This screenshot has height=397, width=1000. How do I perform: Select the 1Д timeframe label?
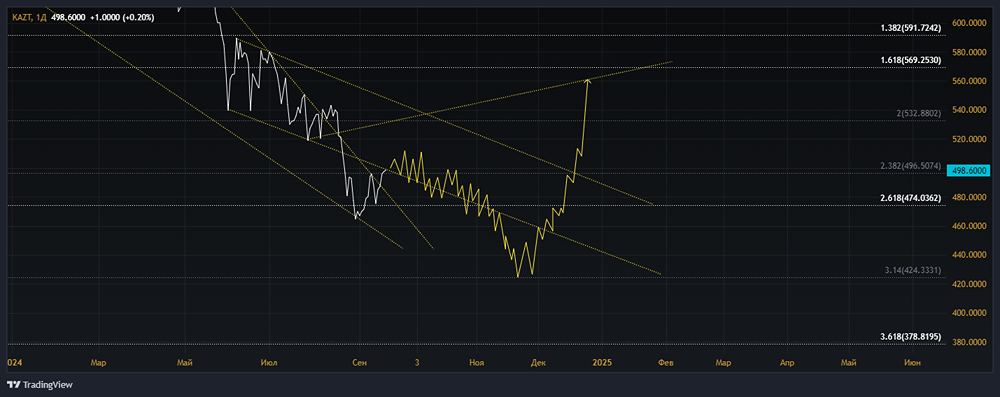coord(40,17)
